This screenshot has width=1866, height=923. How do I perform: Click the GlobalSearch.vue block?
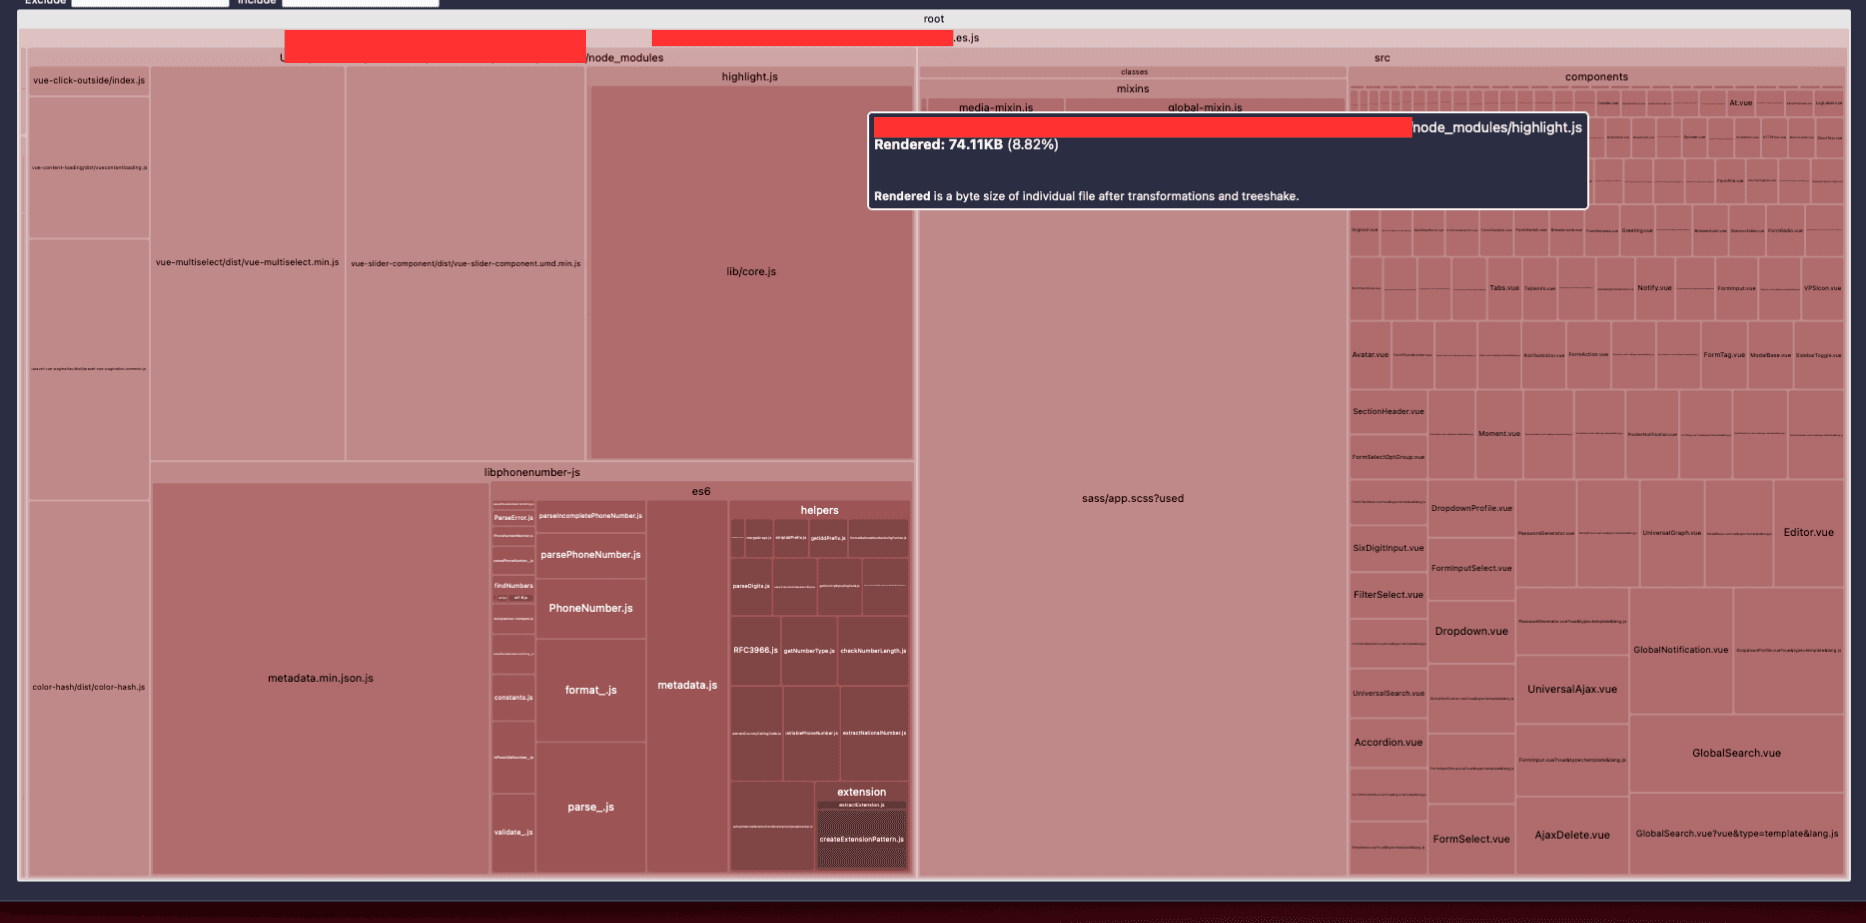click(x=1736, y=753)
